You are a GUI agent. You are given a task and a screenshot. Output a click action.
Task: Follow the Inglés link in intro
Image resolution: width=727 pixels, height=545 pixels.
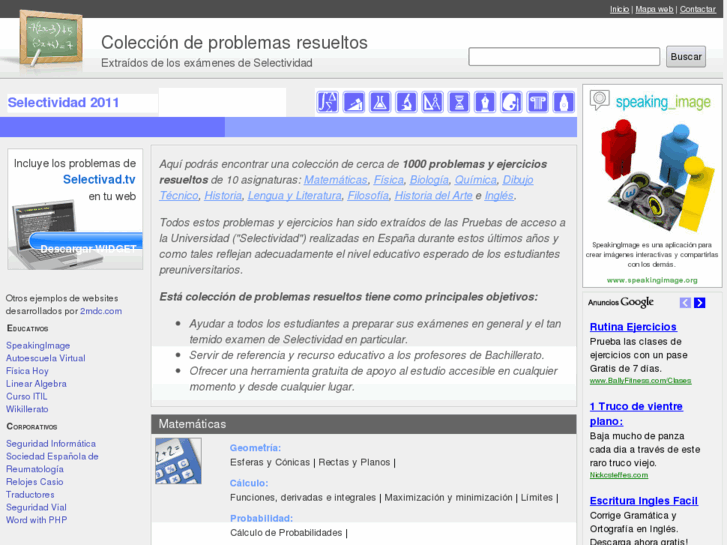click(499, 196)
